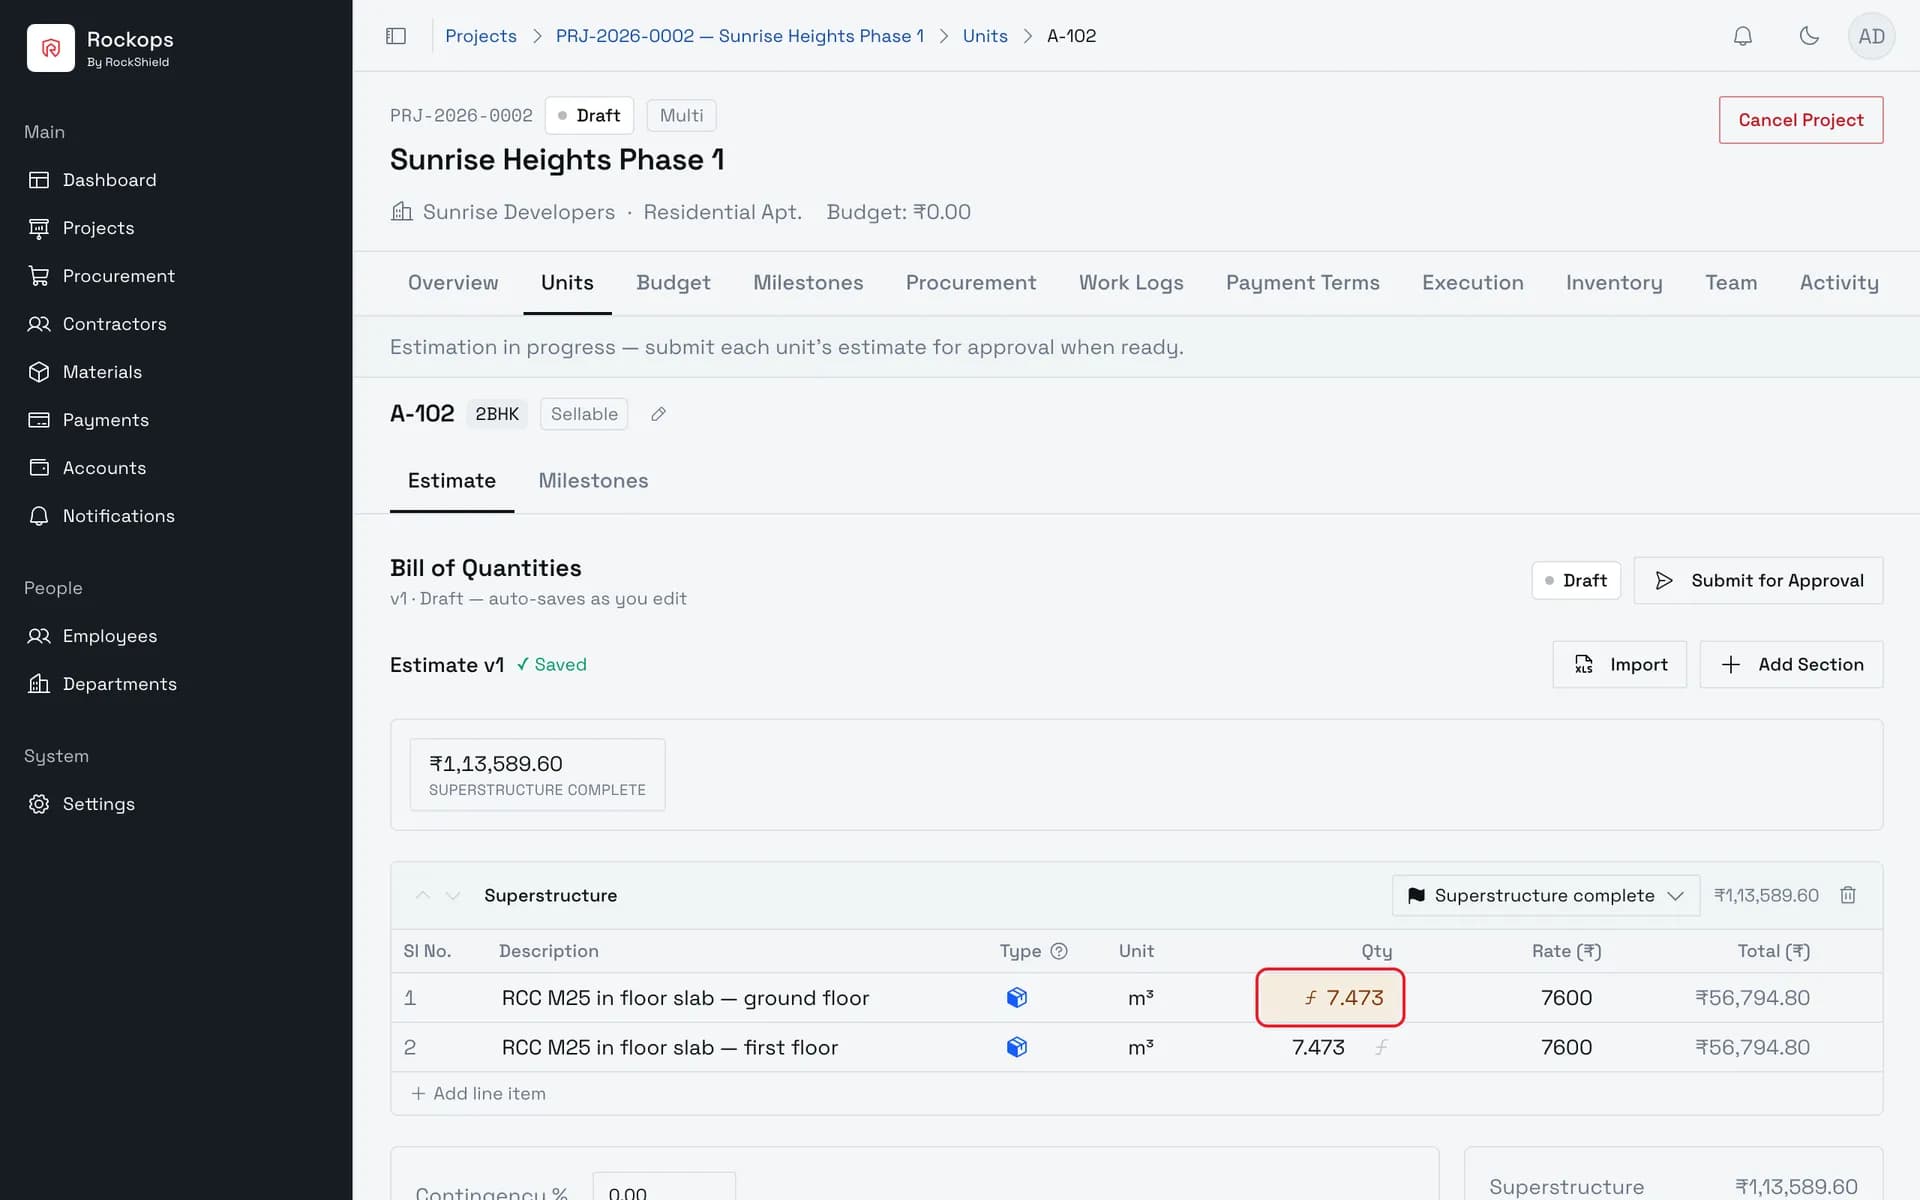Click Add Section button
Image resolution: width=1920 pixels, height=1200 pixels.
[1791, 665]
